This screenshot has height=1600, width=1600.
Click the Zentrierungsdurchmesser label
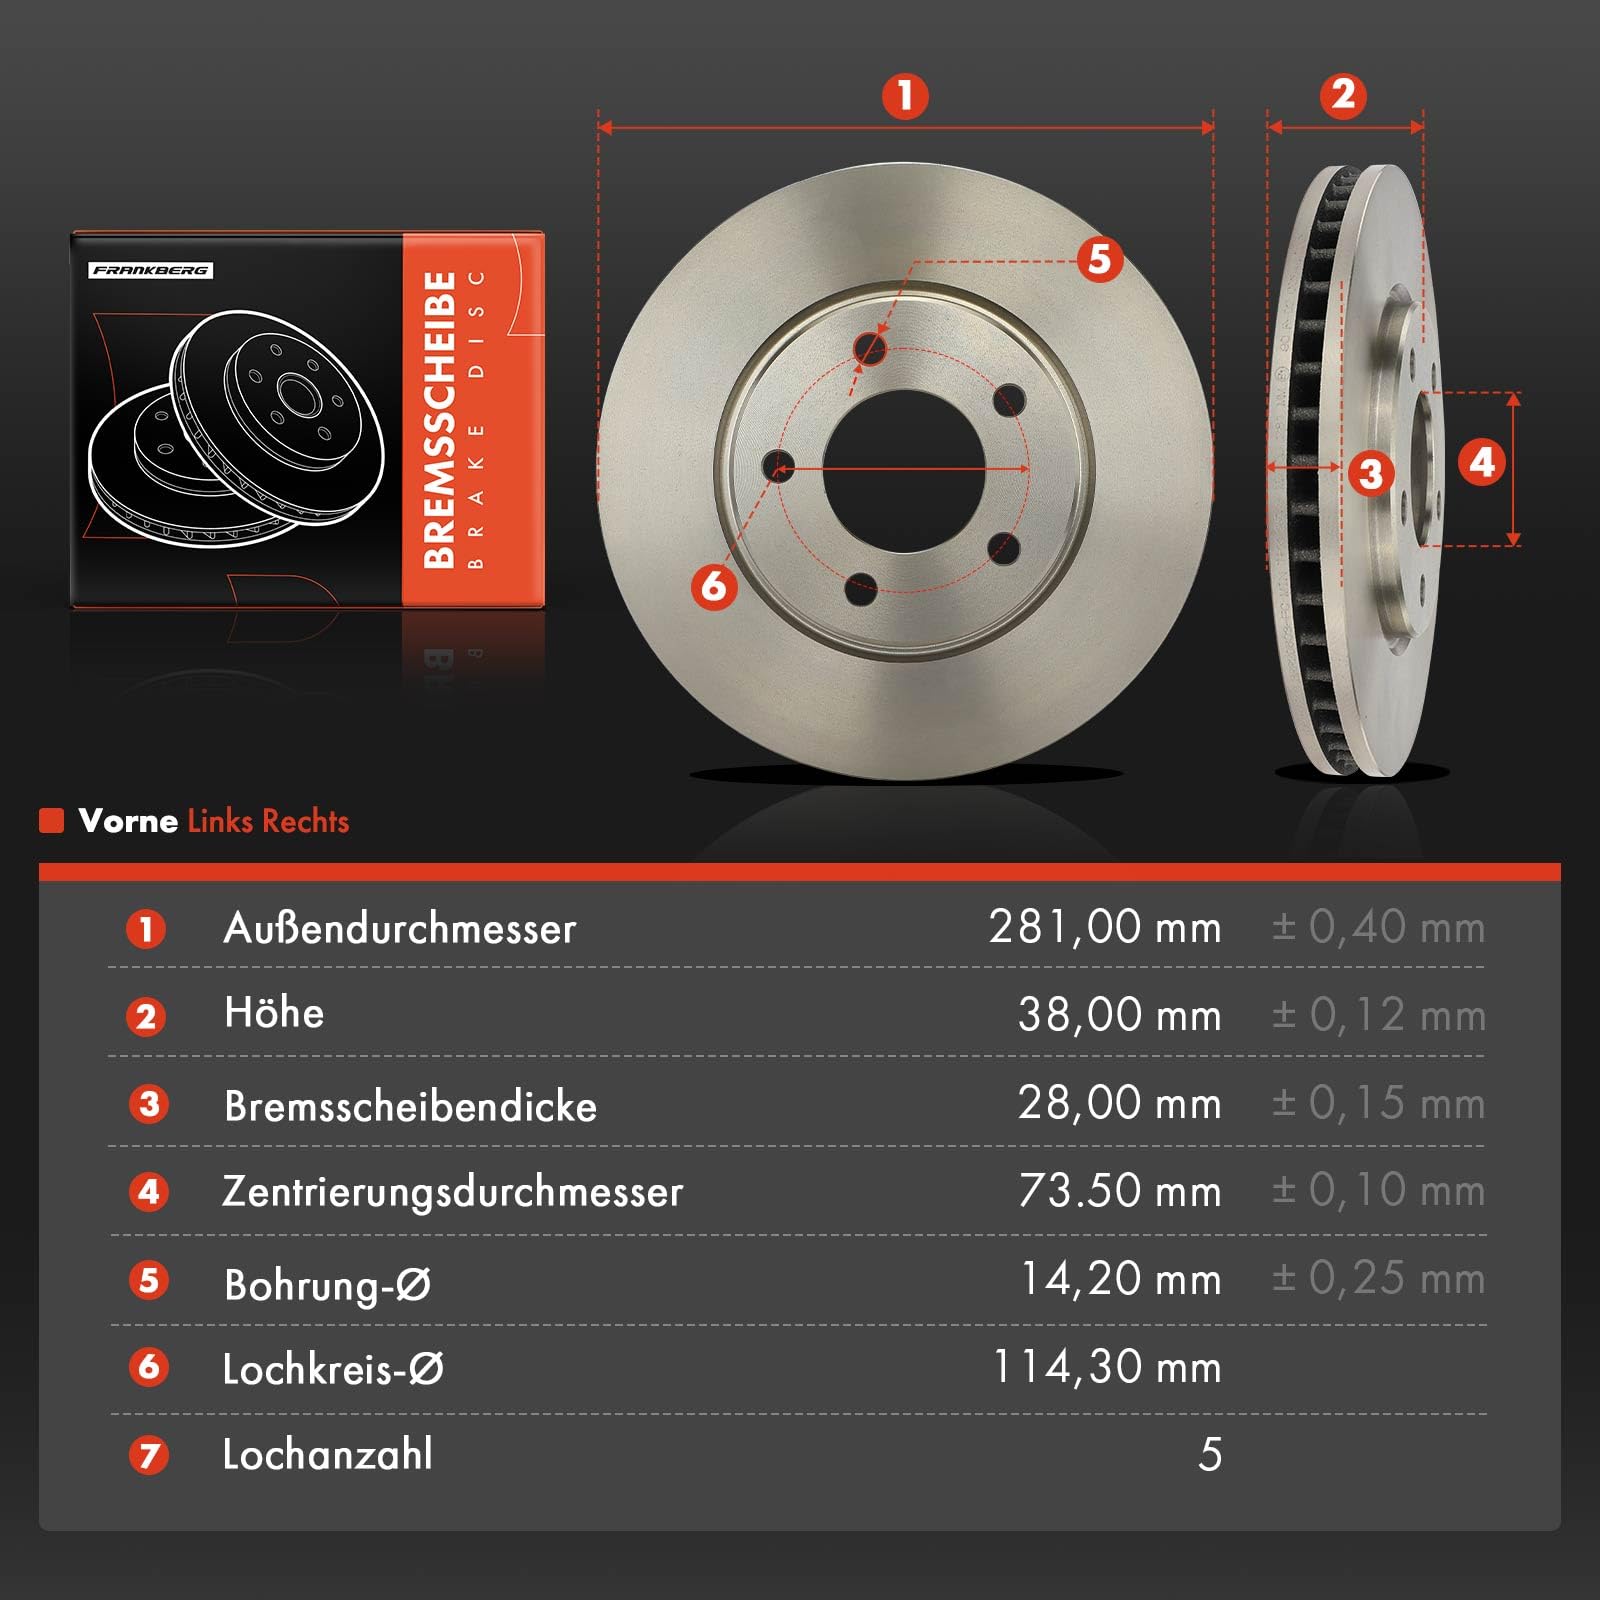(x=452, y=1192)
